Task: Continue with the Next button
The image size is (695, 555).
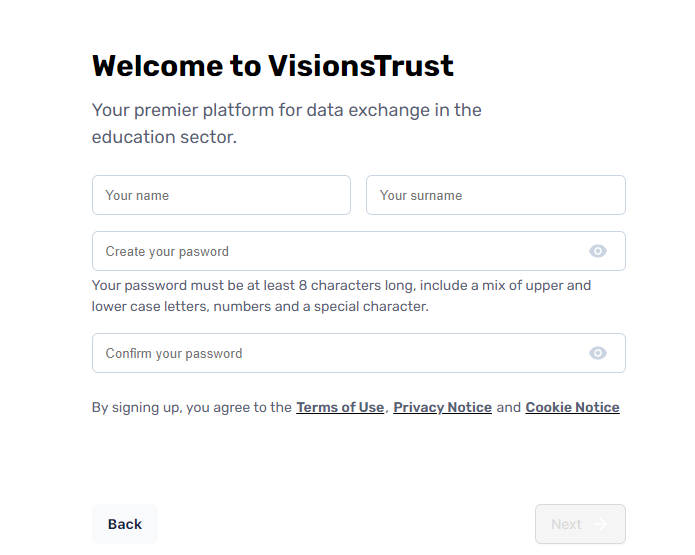Action: click(580, 524)
